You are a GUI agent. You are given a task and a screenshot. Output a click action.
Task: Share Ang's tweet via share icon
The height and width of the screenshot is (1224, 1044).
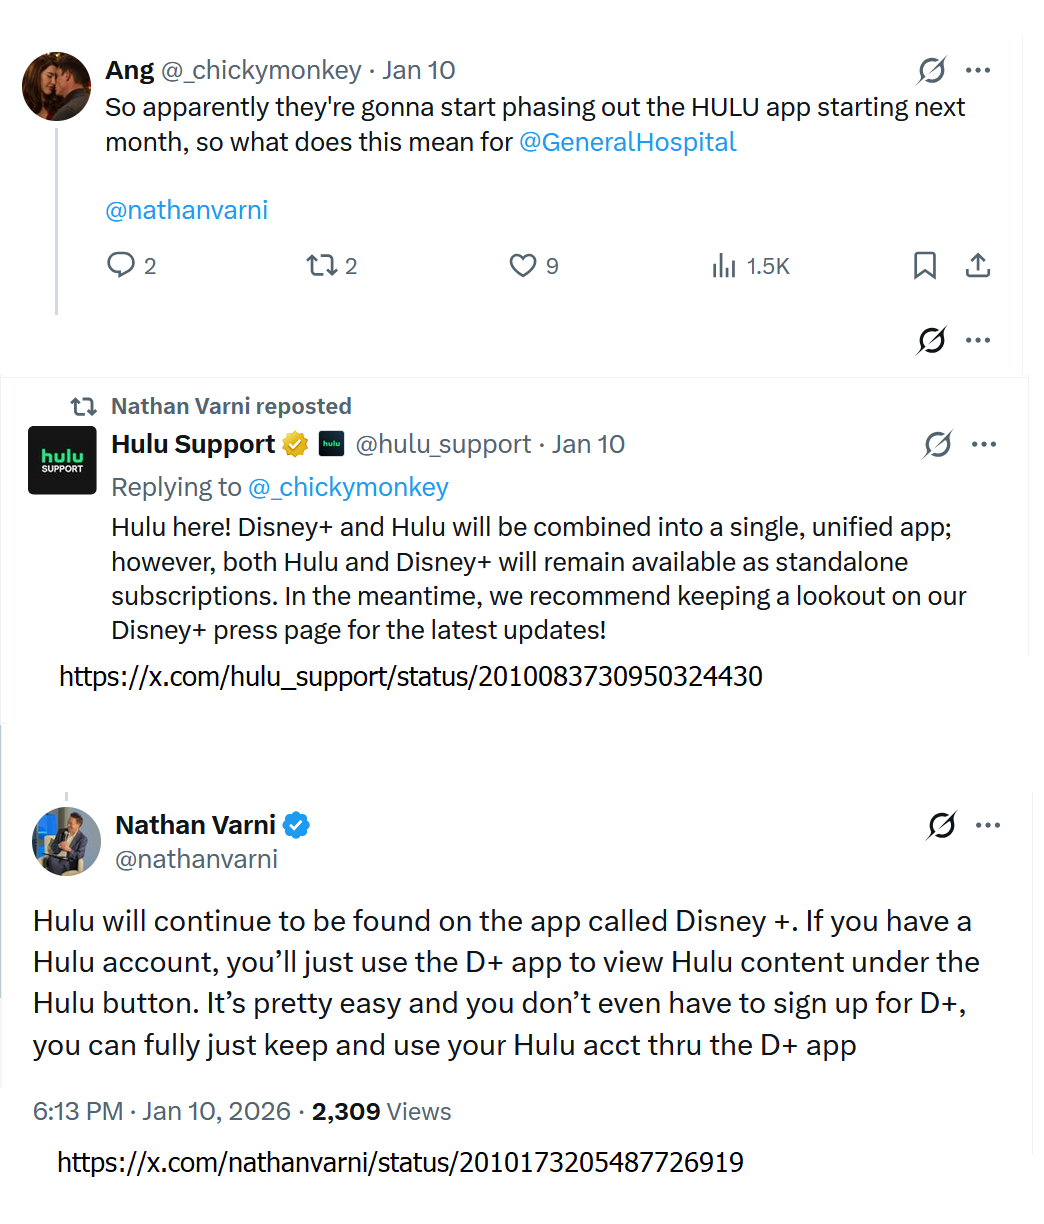click(978, 265)
